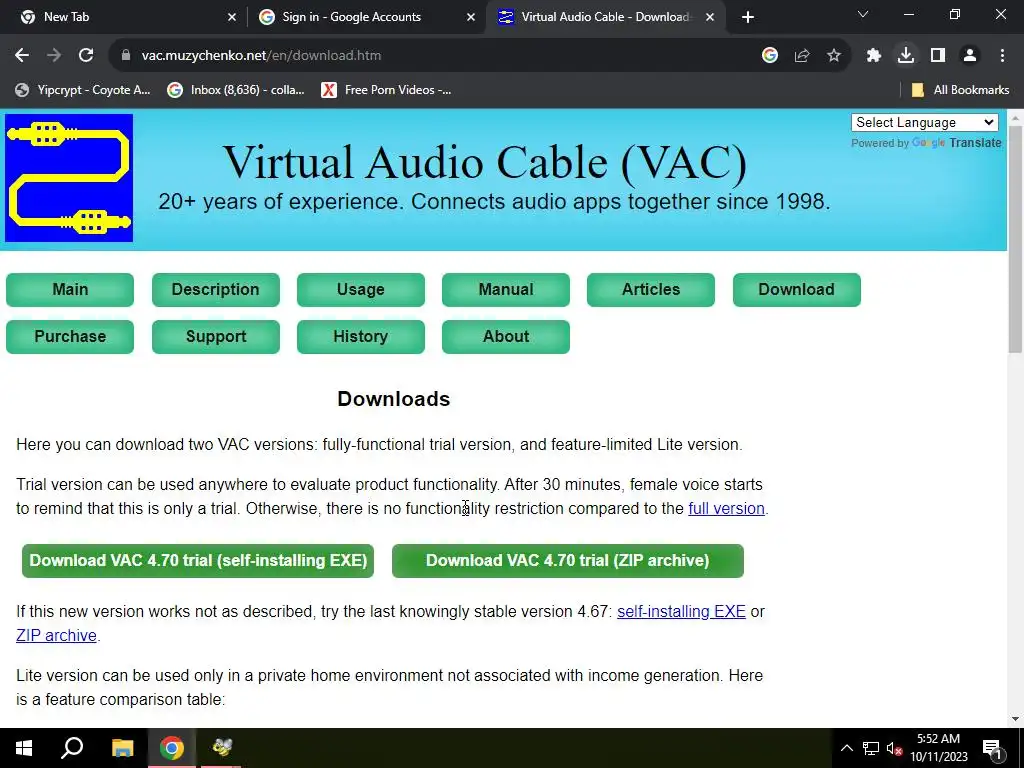The width and height of the screenshot is (1024, 768).
Task: Download VAC 4.70 trial self-installing EXE
Action: 198,561
